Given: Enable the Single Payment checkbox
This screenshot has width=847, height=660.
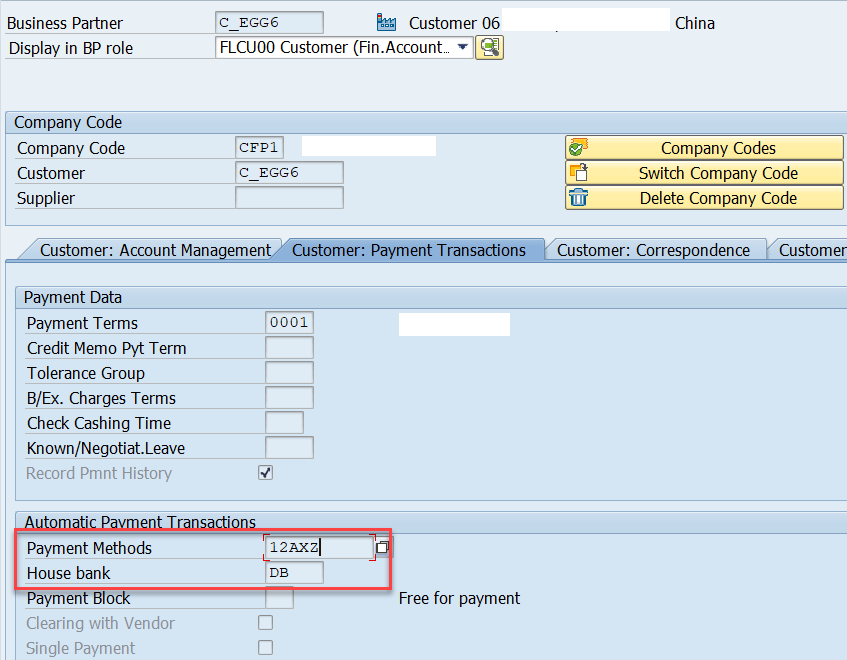Looking at the screenshot, I should tap(265, 647).
